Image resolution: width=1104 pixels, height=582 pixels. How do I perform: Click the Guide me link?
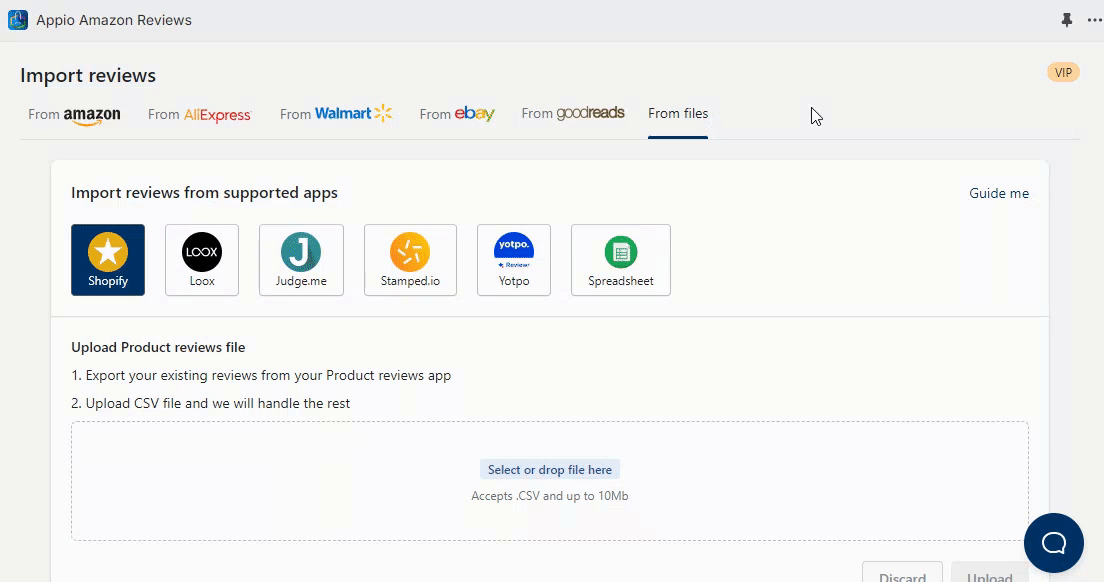[998, 194]
